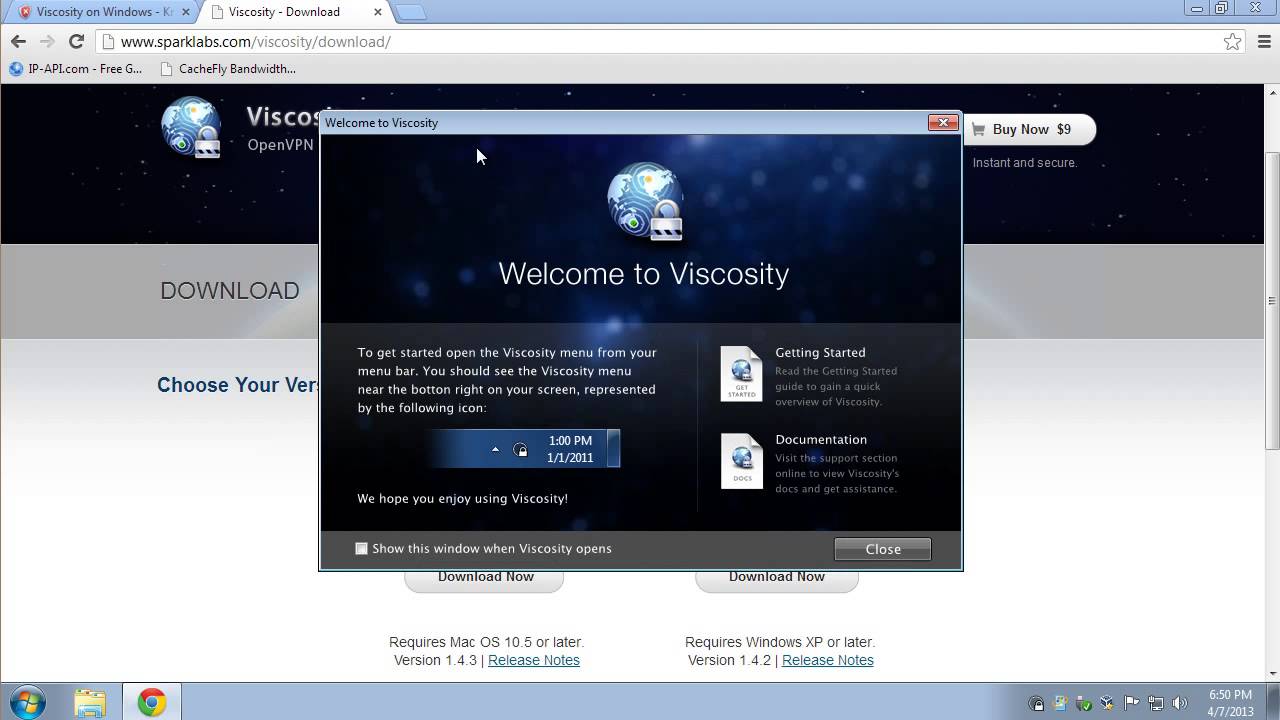This screenshot has height=720, width=1280.
Task: Click the Viscosity globe logo in the welcome window
Action: coord(645,201)
